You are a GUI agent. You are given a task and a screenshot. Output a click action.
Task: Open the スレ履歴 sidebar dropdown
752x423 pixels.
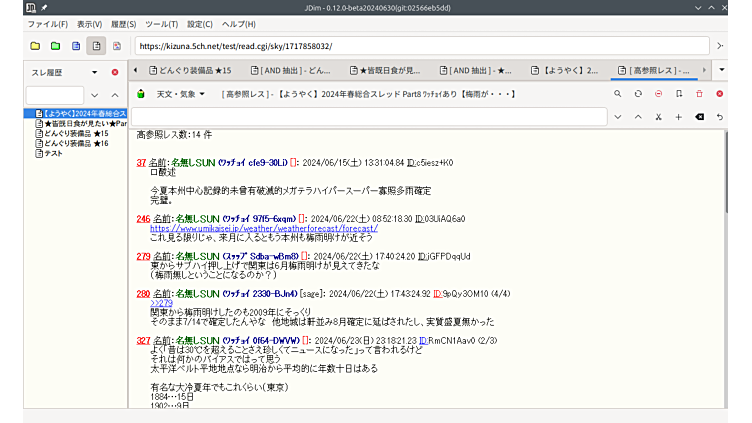[94, 72]
